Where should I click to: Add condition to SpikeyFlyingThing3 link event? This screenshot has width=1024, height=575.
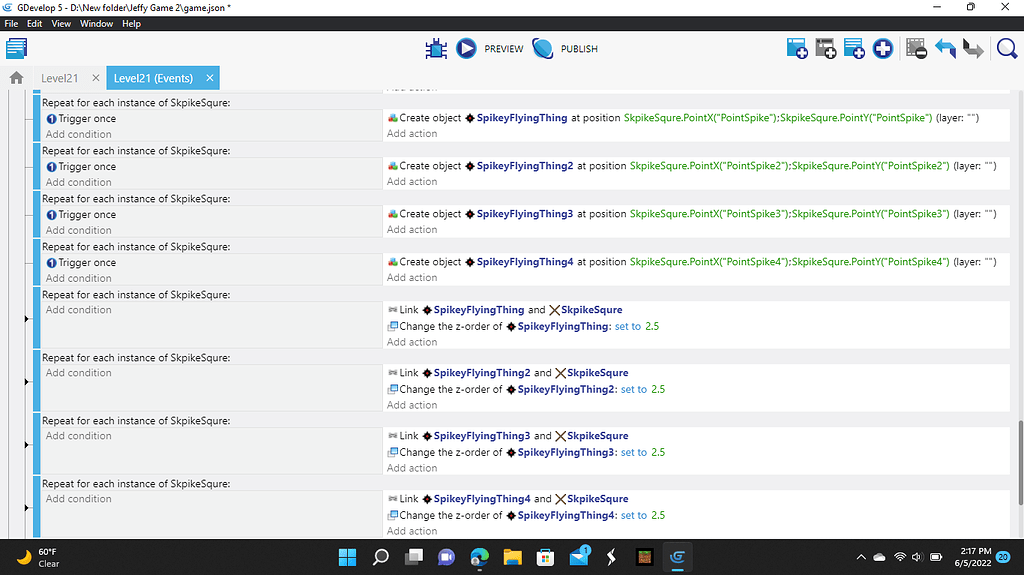pyautogui.click(x=78, y=436)
